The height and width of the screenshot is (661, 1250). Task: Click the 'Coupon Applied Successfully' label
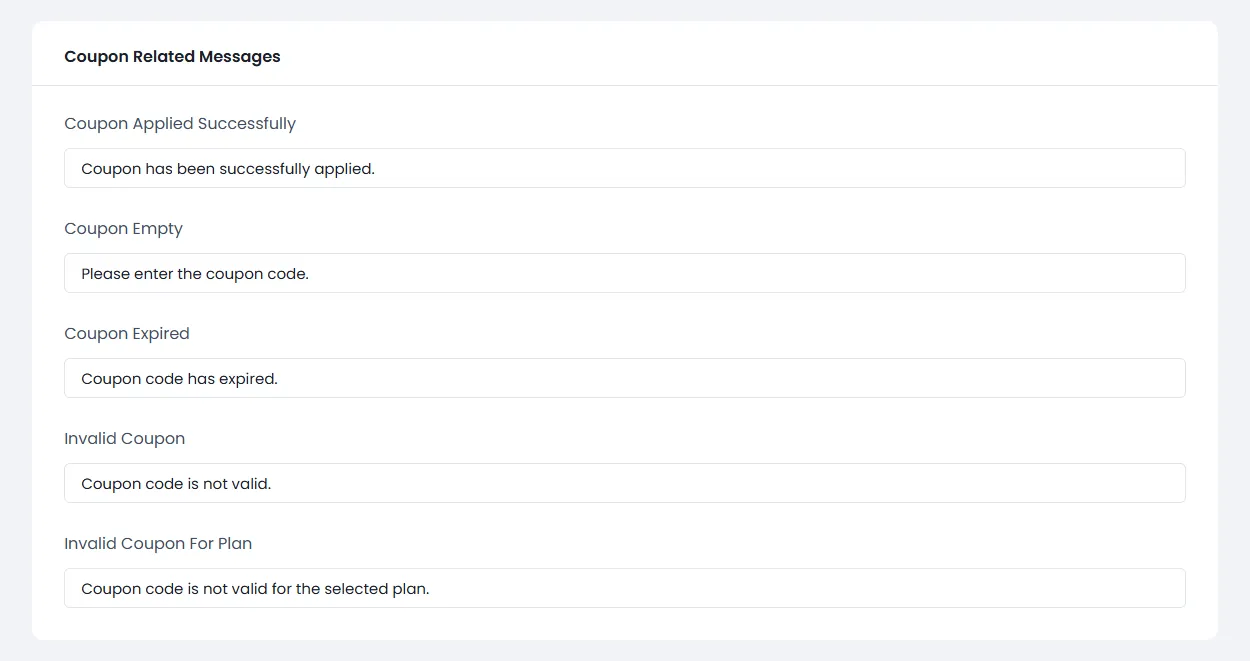[x=180, y=124]
